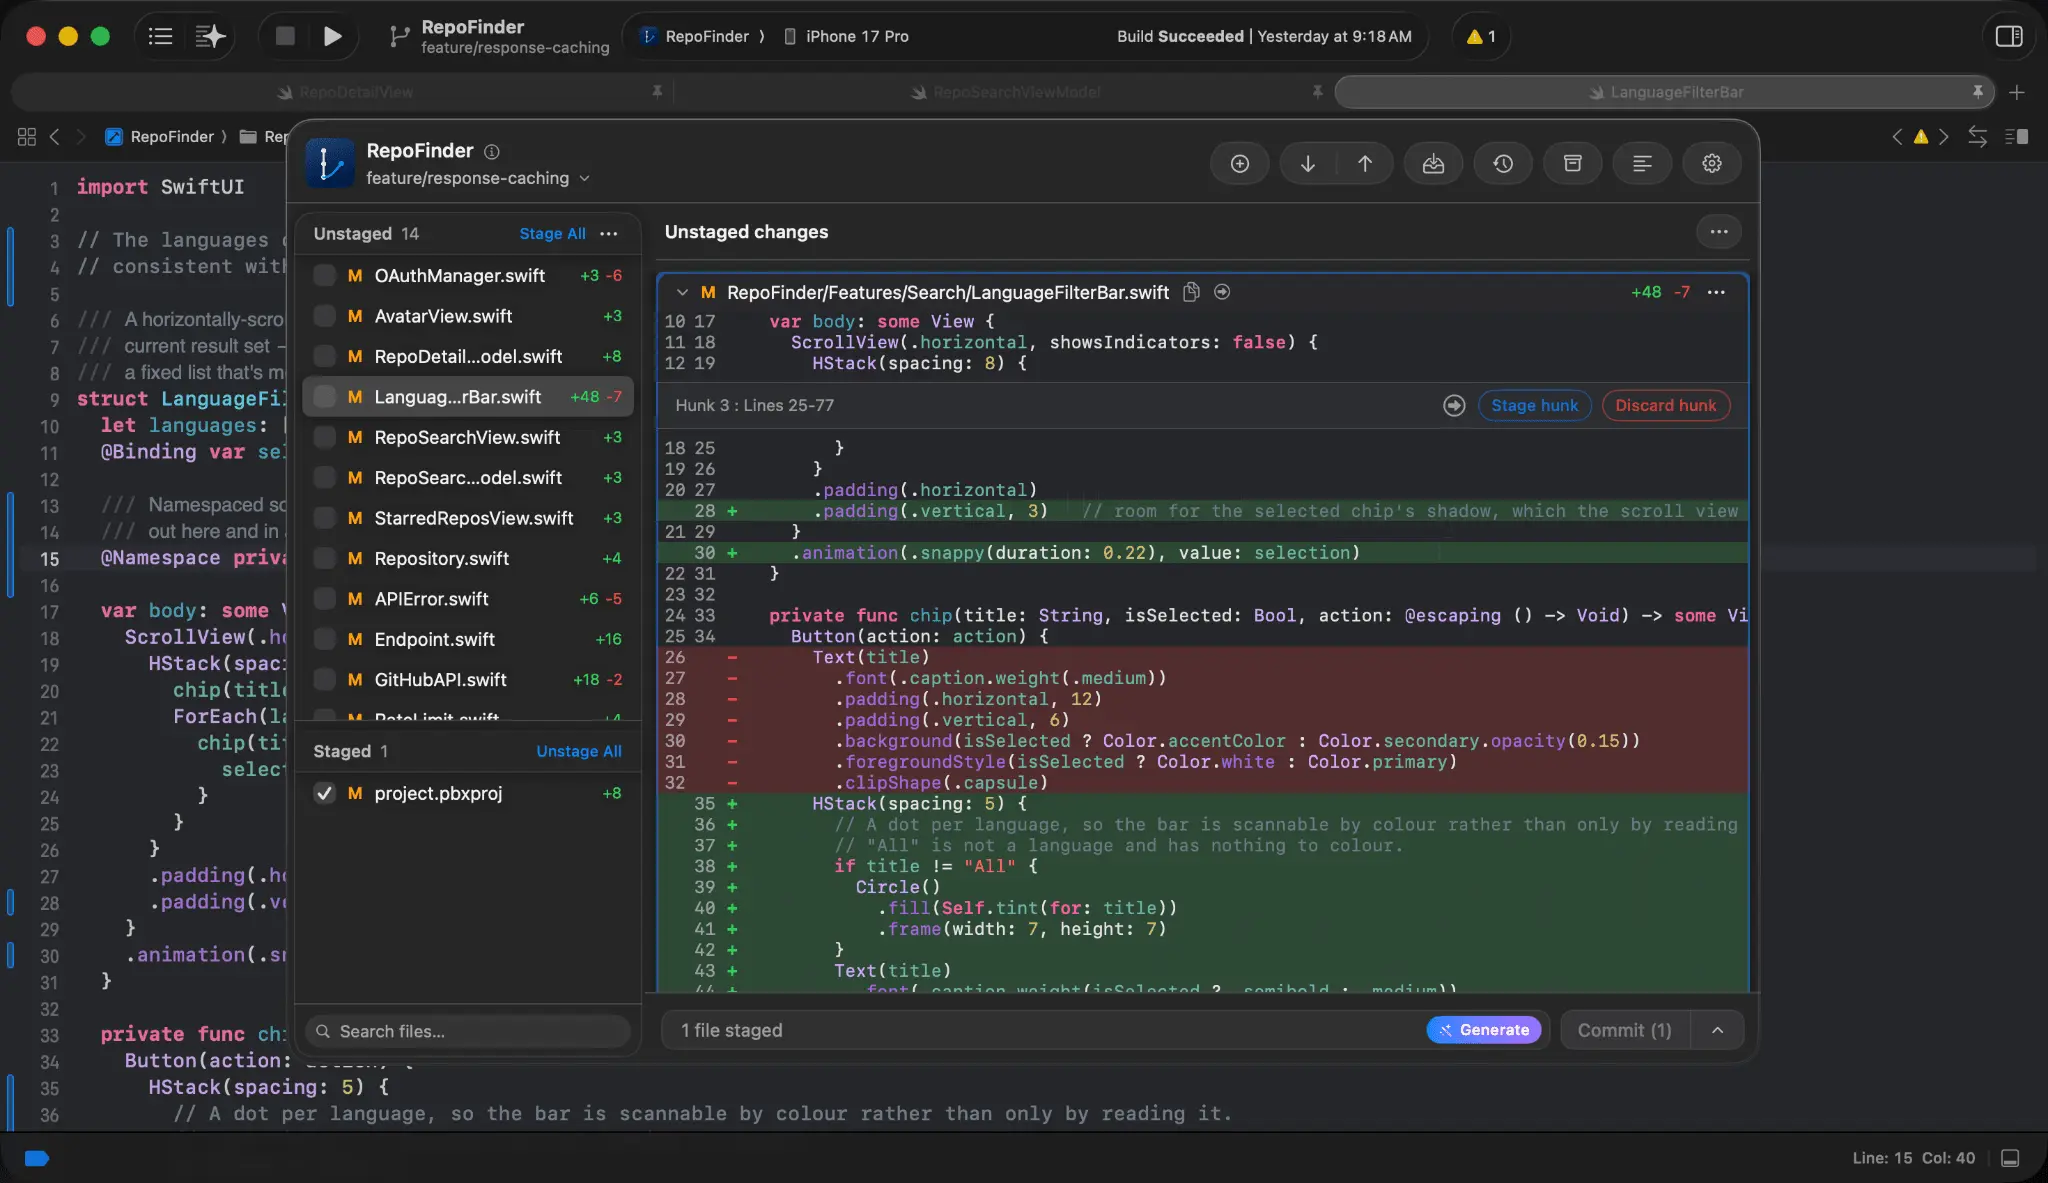
Task: Open the sparkle coding assistant icon
Action: click(210, 37)
